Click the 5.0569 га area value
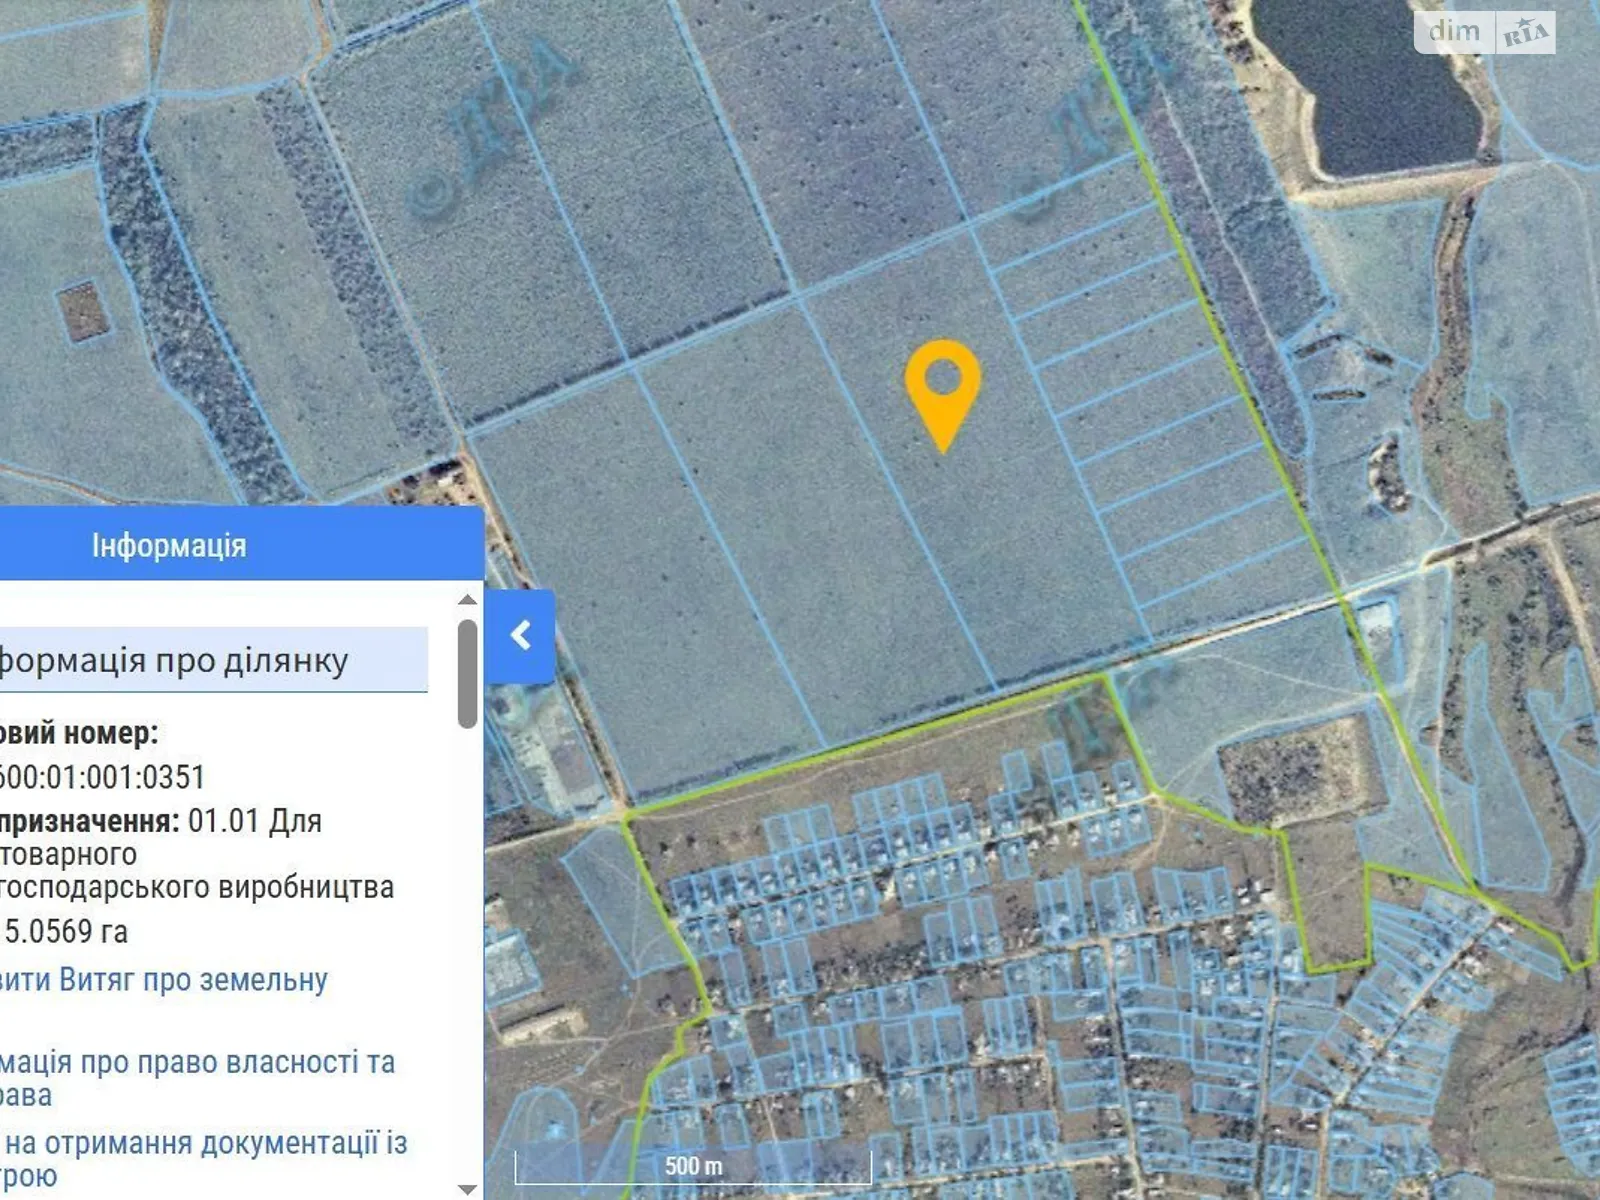This screenshot has width=1600, height=1200. (x=66, y=932)
